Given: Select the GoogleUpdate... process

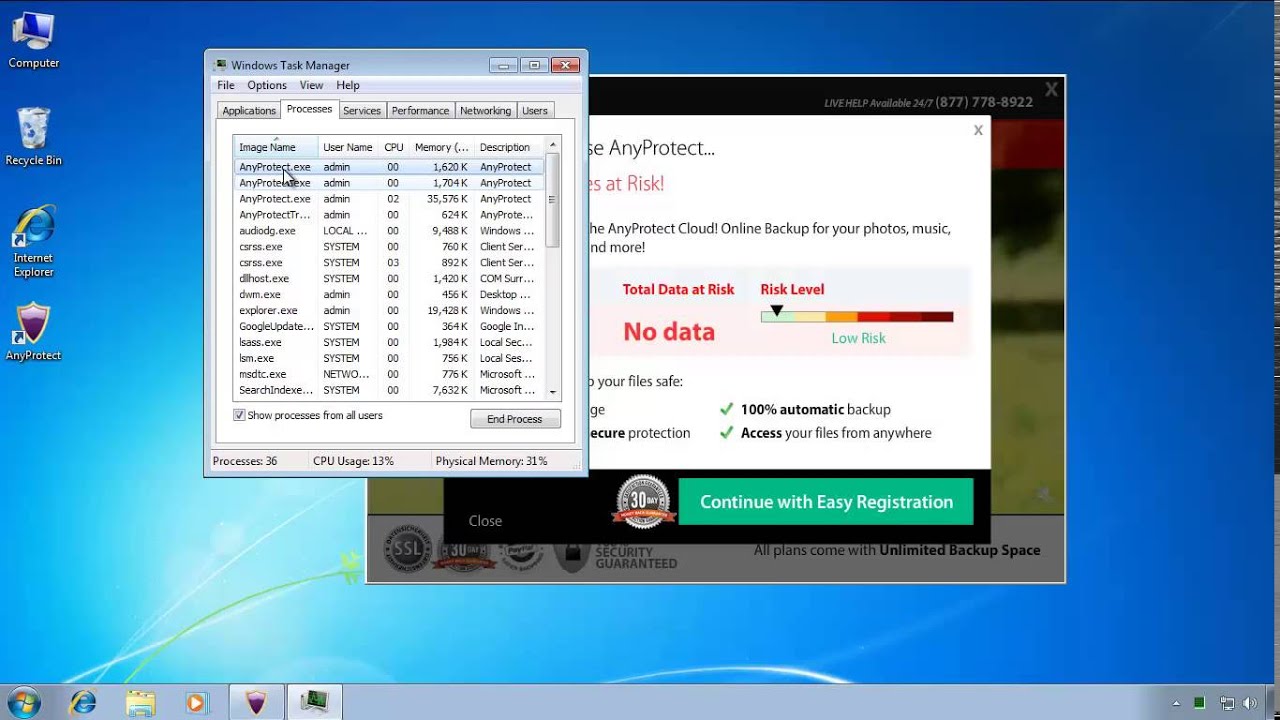Looking at the screenshot, I should (x=389, y=327).
